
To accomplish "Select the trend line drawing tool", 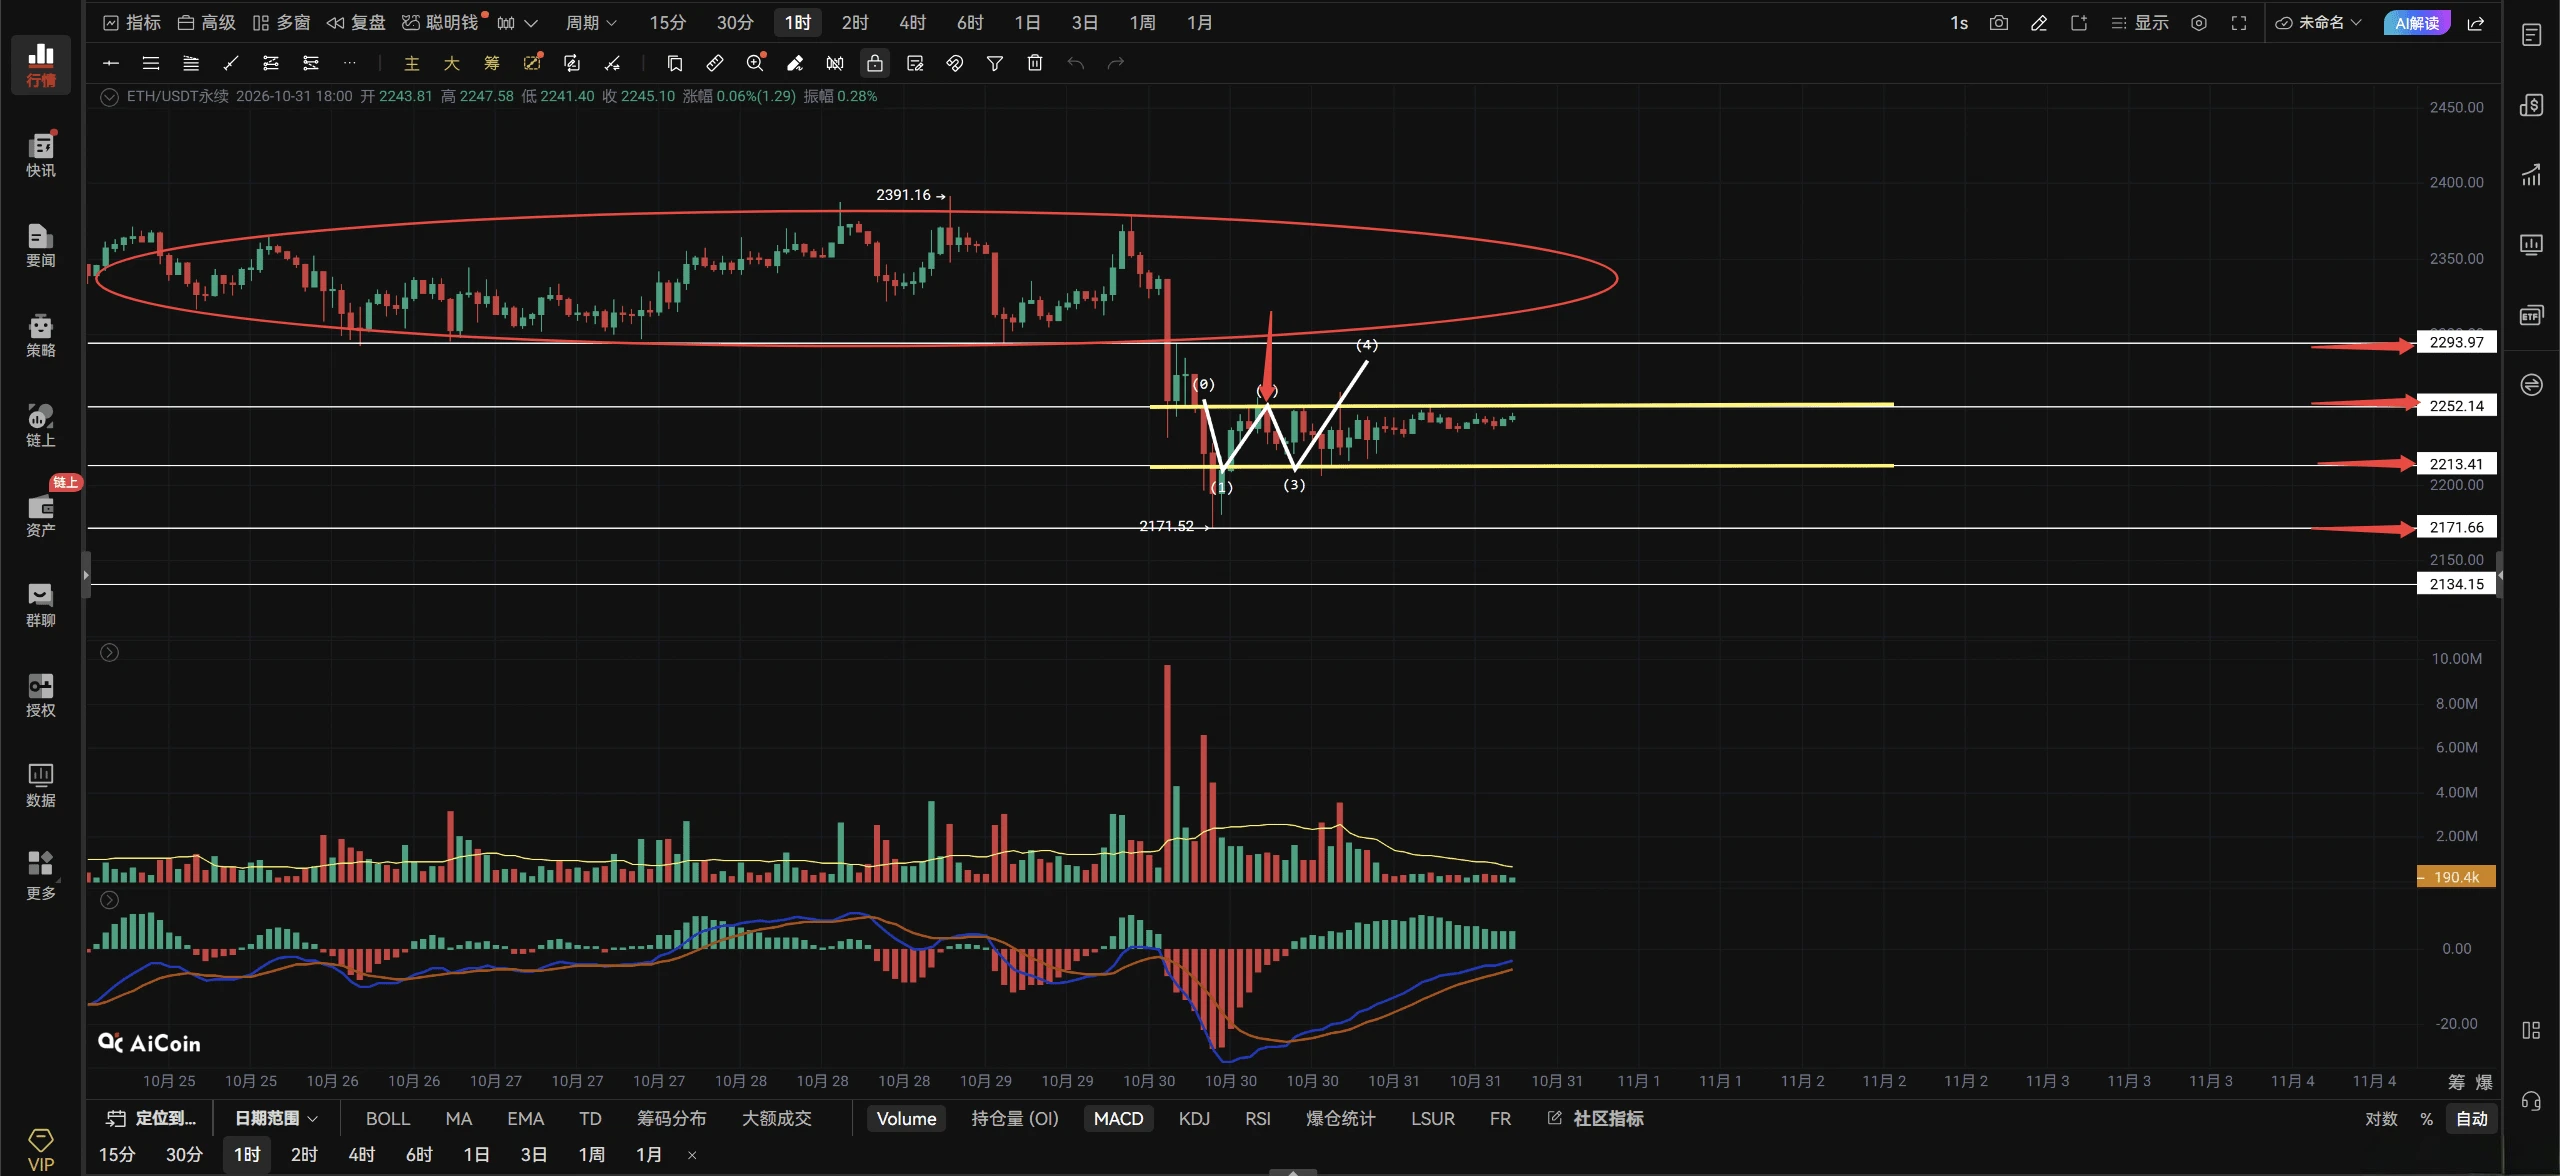I will pos(231,63).
